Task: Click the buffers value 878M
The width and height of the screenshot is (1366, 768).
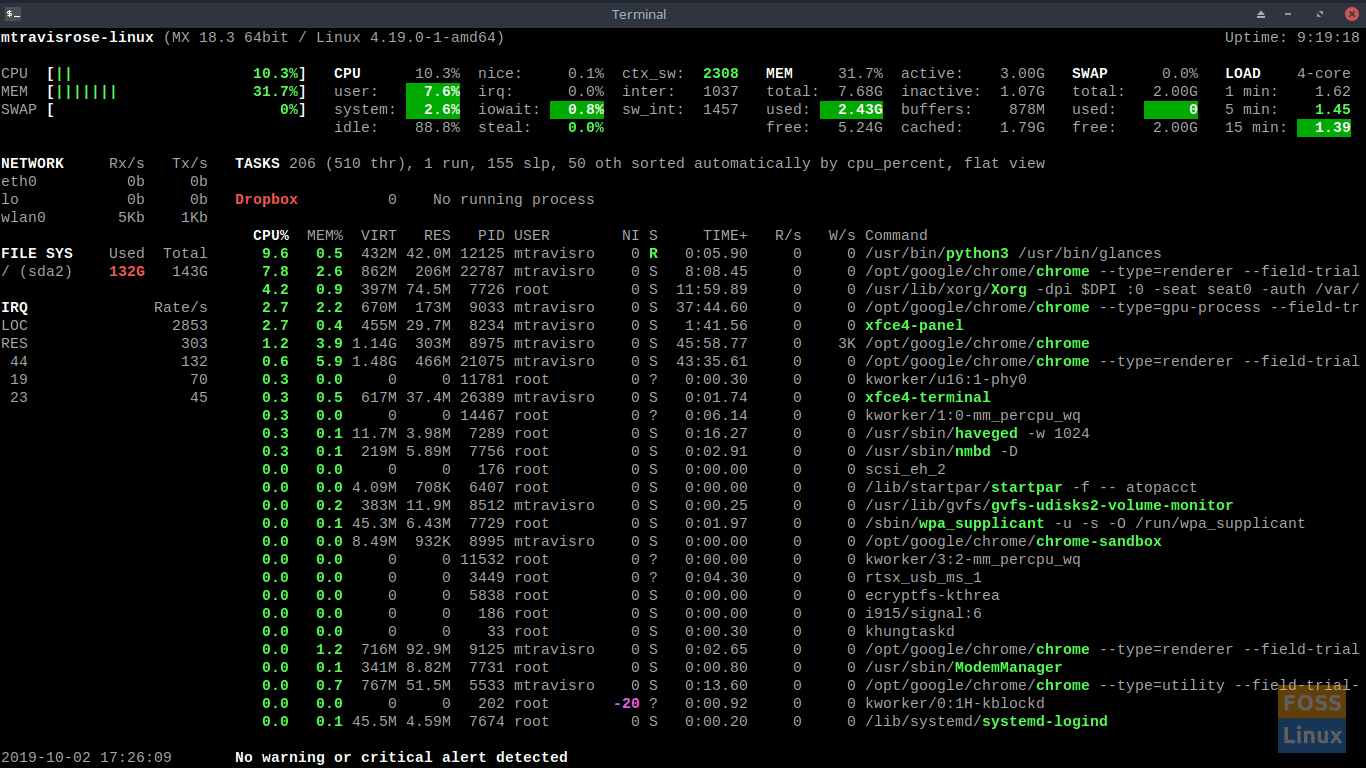Action: tap(1027, 110)
